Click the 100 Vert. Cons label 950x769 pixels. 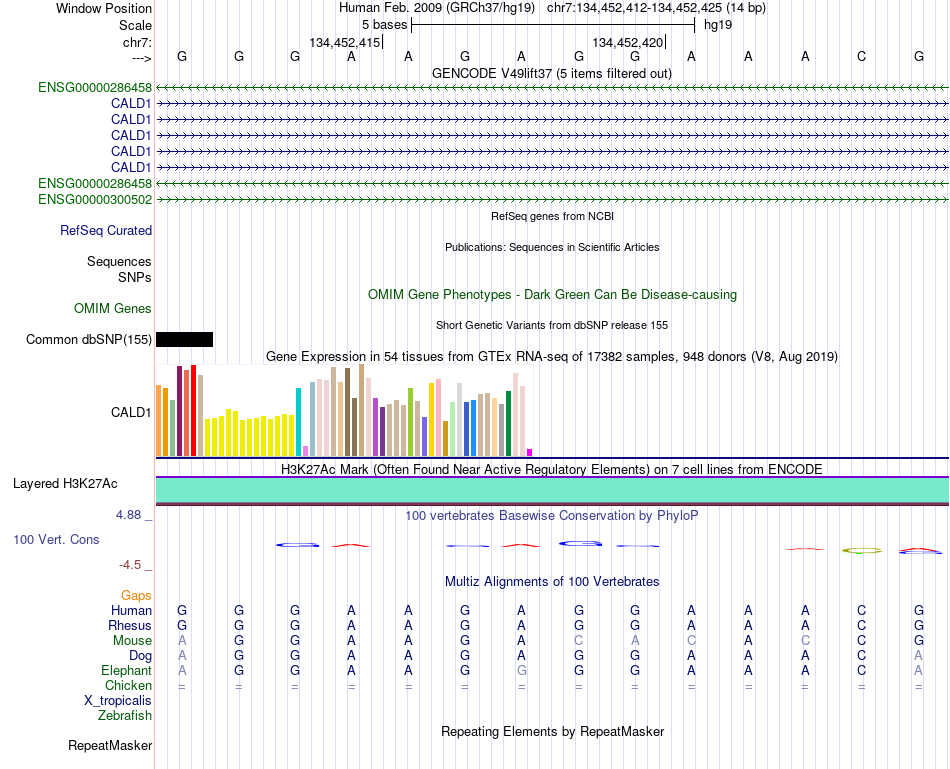click(x=56, y=539)
